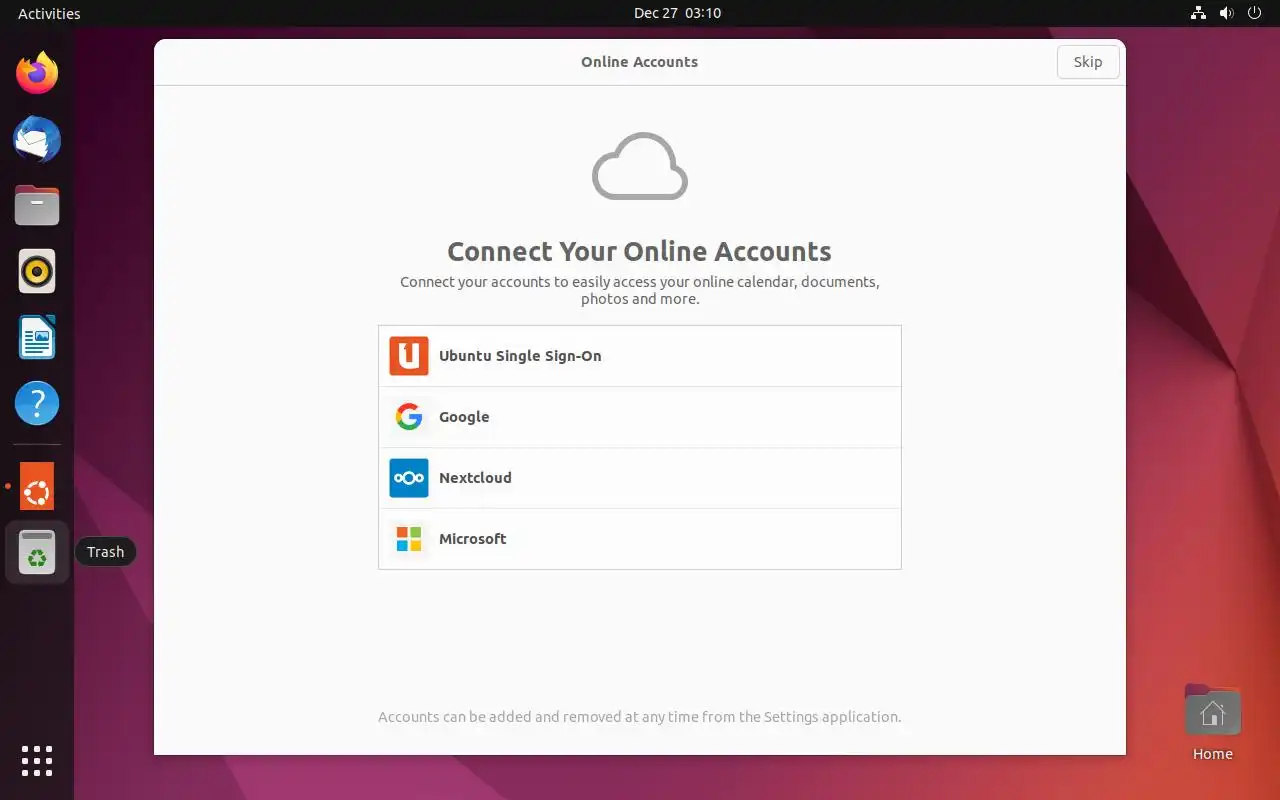Skip the Online Accounts setup
Screen dimensions: 1280x800
click(1088, 62)
